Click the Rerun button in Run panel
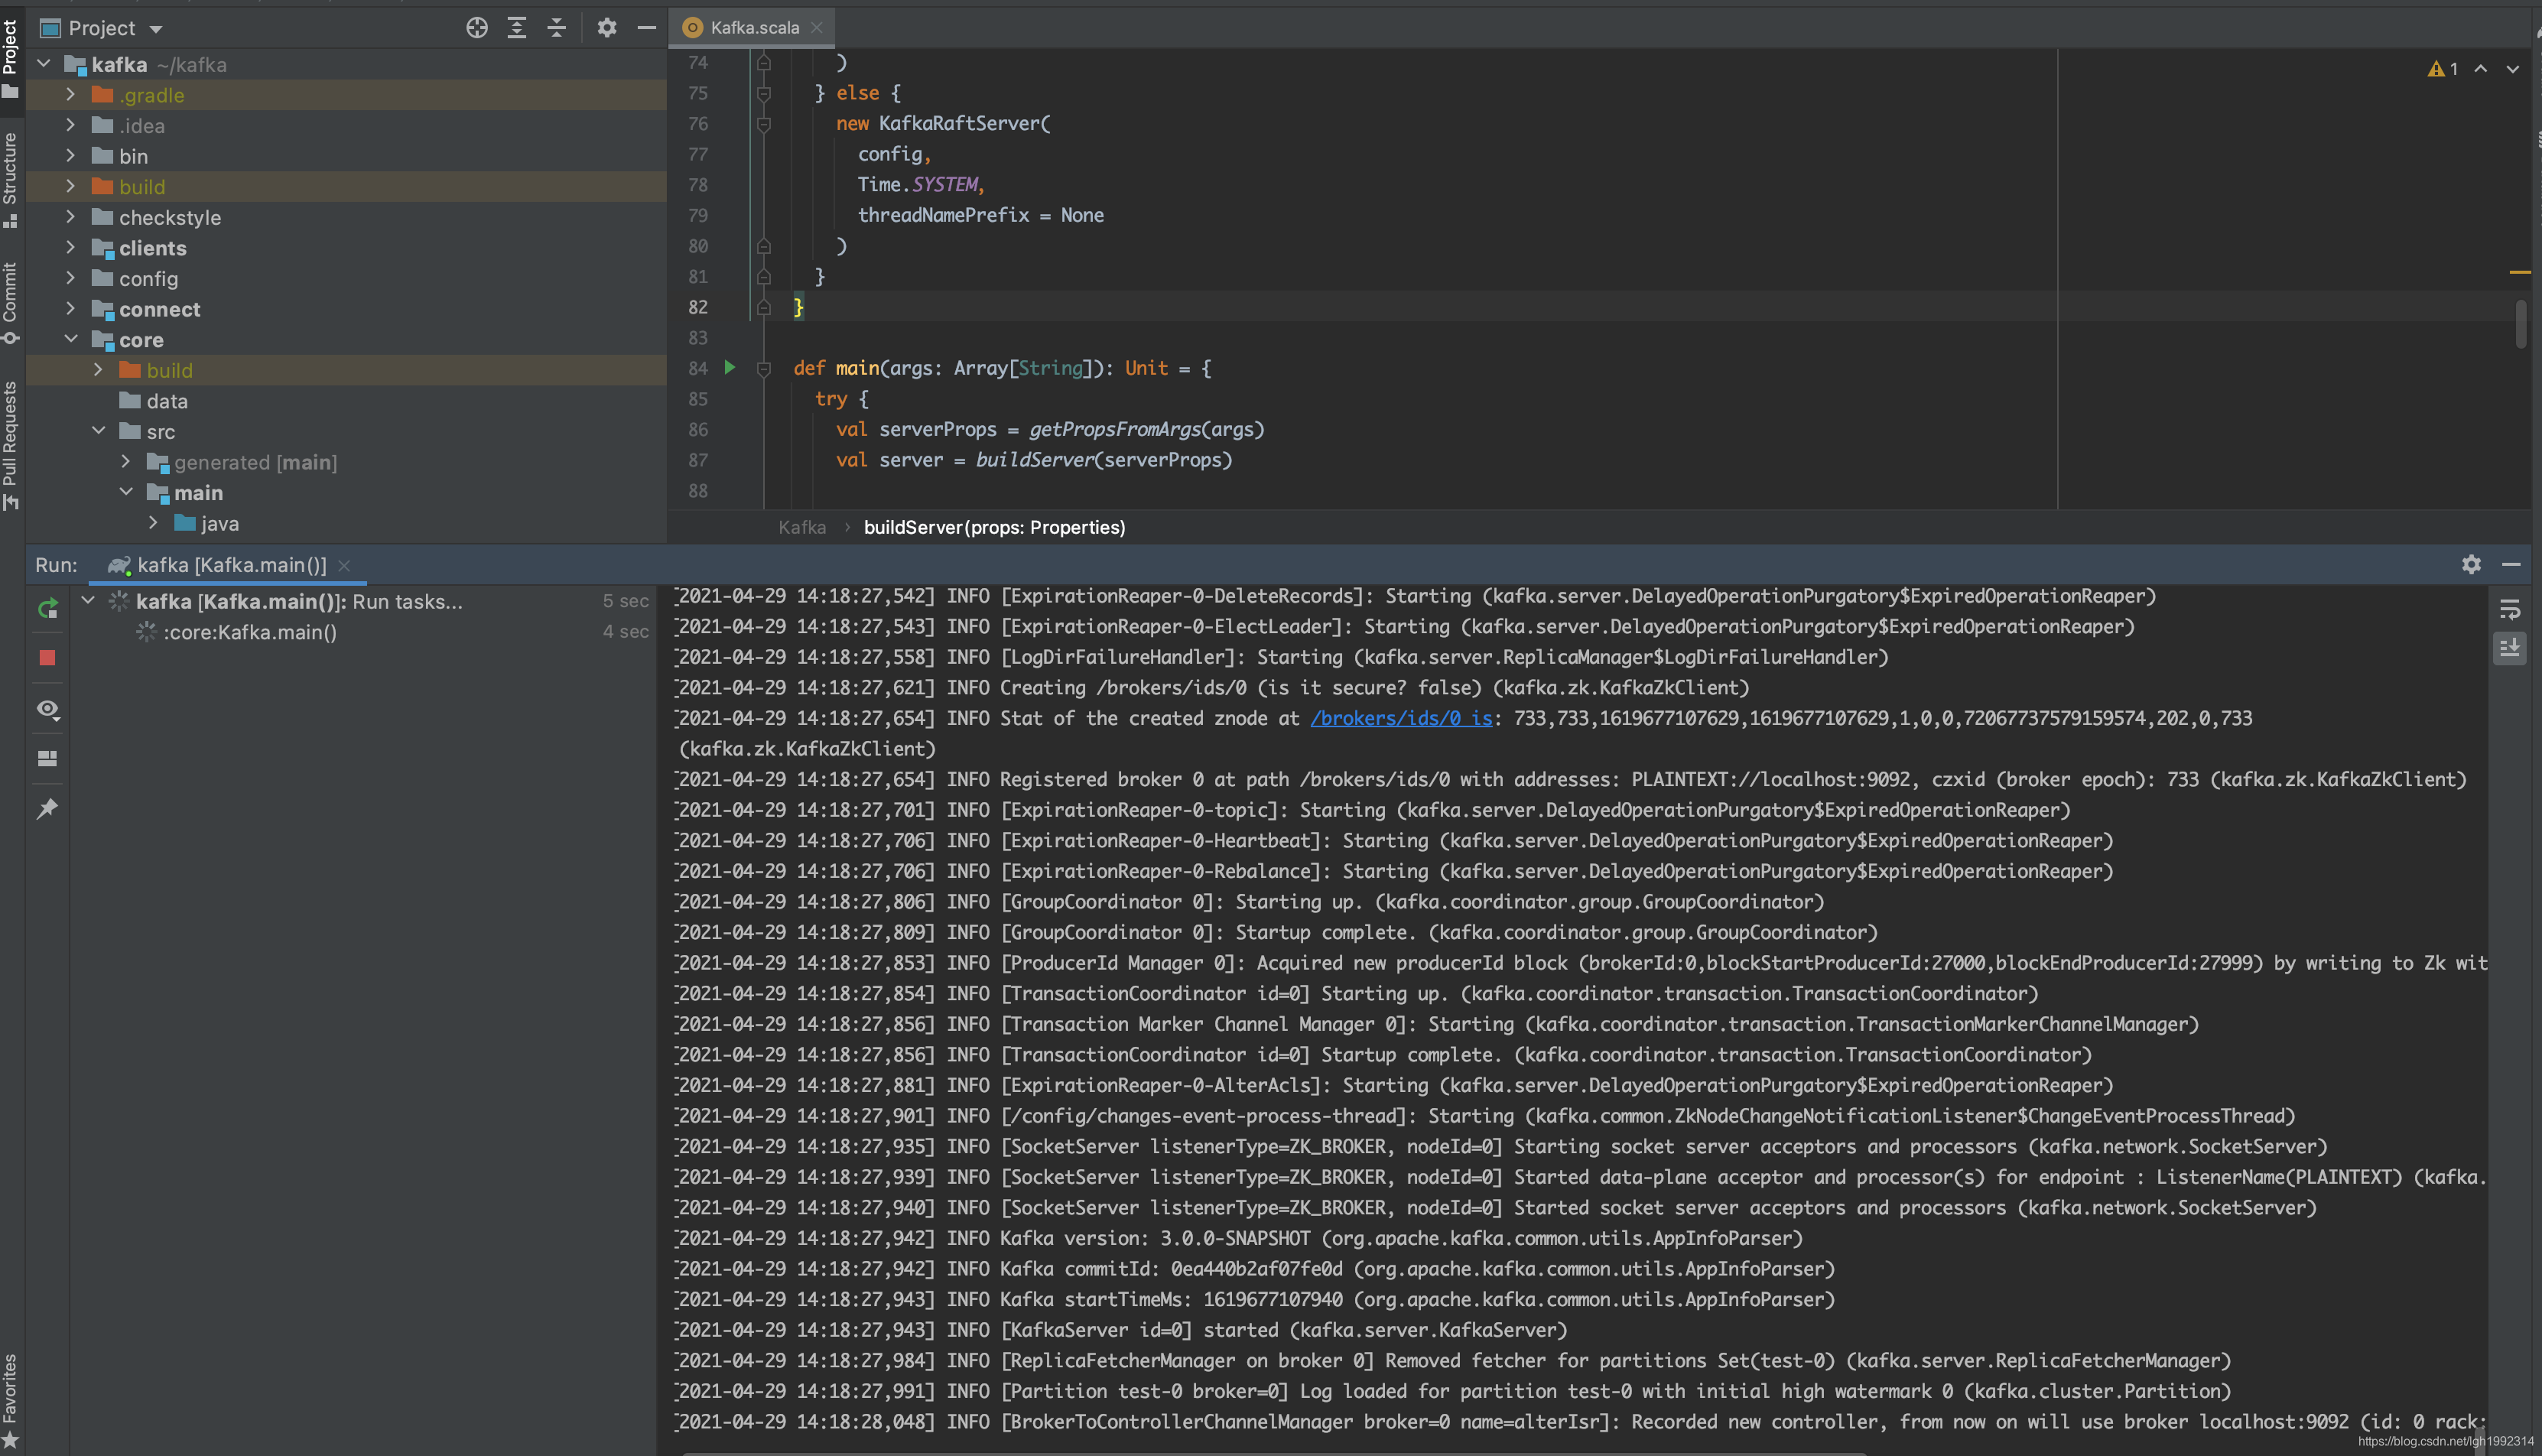Viewport: 2542px width, 1456px height. click(x=47, y=608)
